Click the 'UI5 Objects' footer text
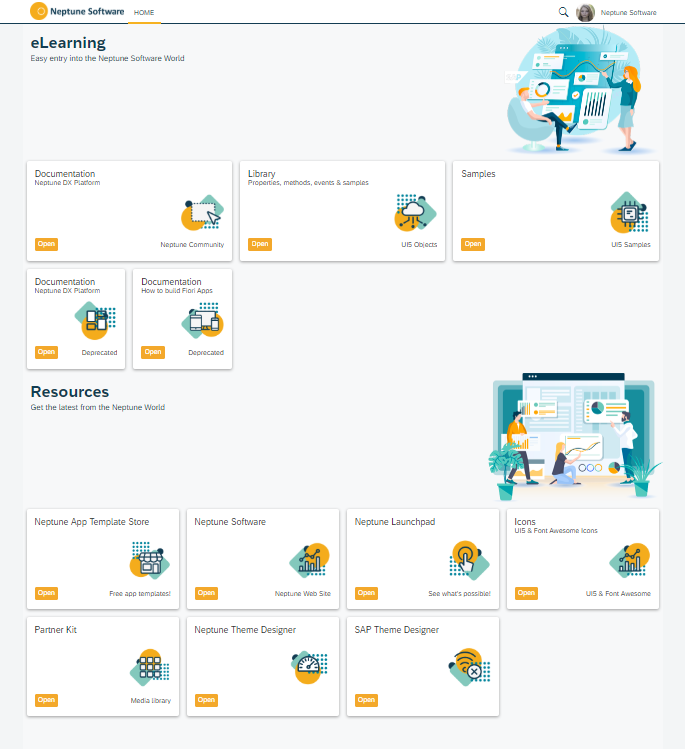This screenshot has height=749, width=685. tap(419, 245)
